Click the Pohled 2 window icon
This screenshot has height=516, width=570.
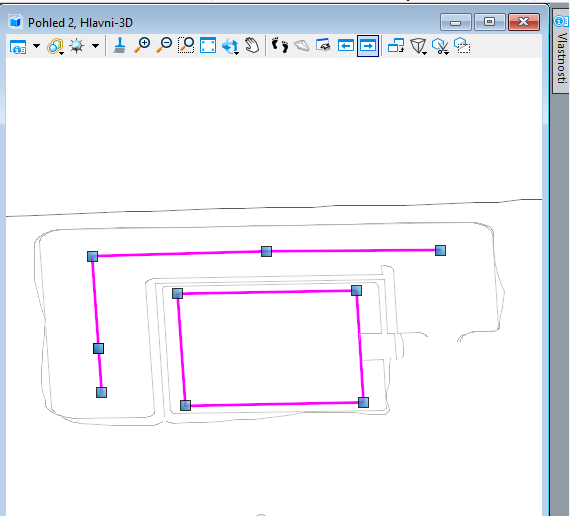point(15,22)
